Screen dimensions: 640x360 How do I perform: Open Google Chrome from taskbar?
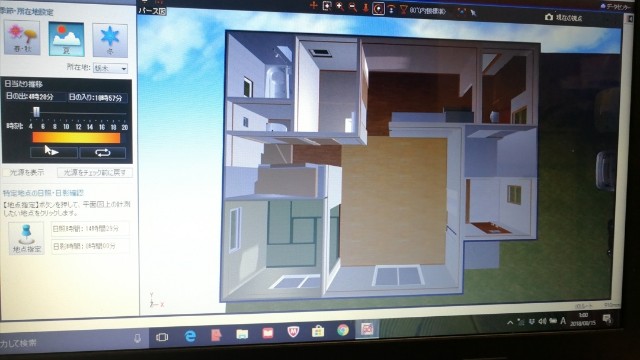click(343, 329)
